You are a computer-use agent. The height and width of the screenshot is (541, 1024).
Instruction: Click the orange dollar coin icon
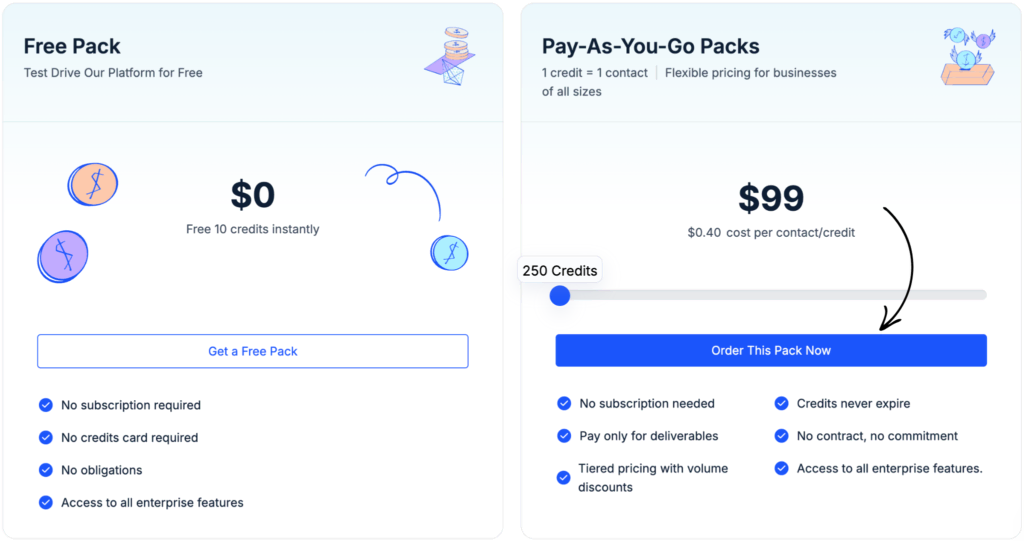(93, 185)
